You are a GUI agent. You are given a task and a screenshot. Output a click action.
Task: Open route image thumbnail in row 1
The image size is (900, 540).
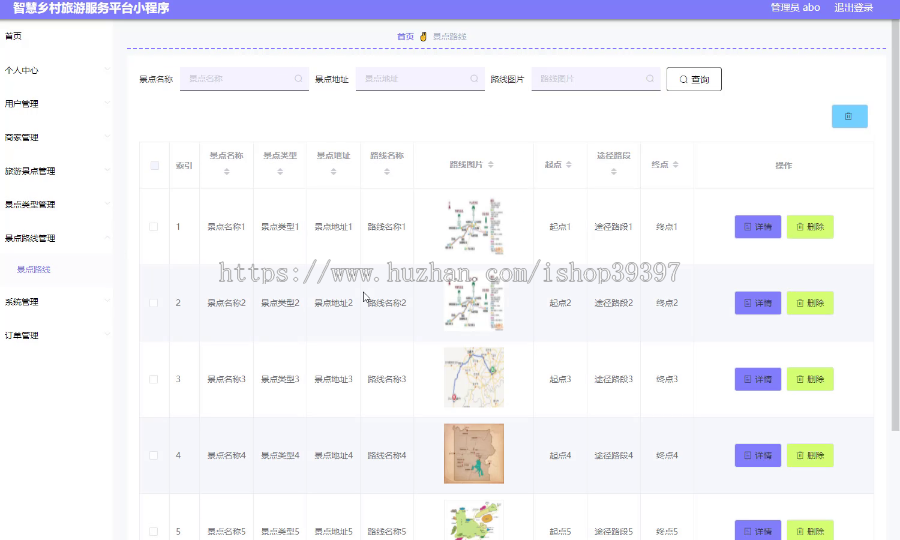click(474, 226)
